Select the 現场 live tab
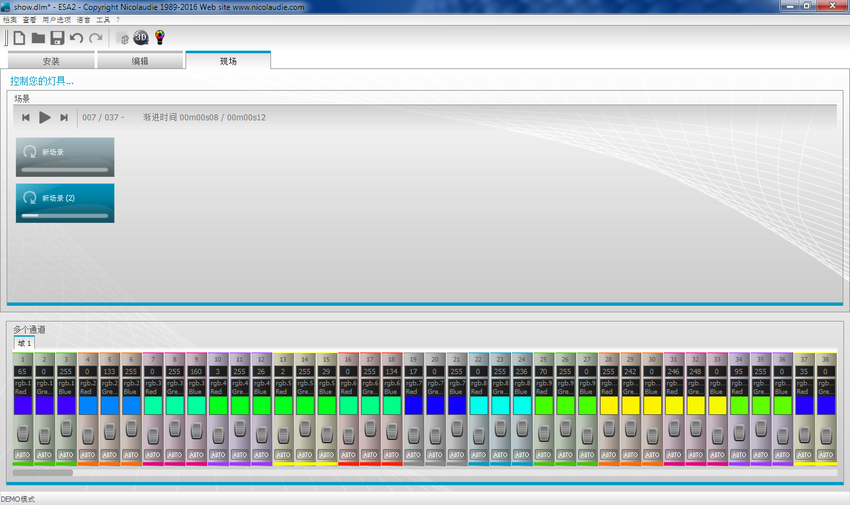Viewport: 850px width, 505px height. 228,61
